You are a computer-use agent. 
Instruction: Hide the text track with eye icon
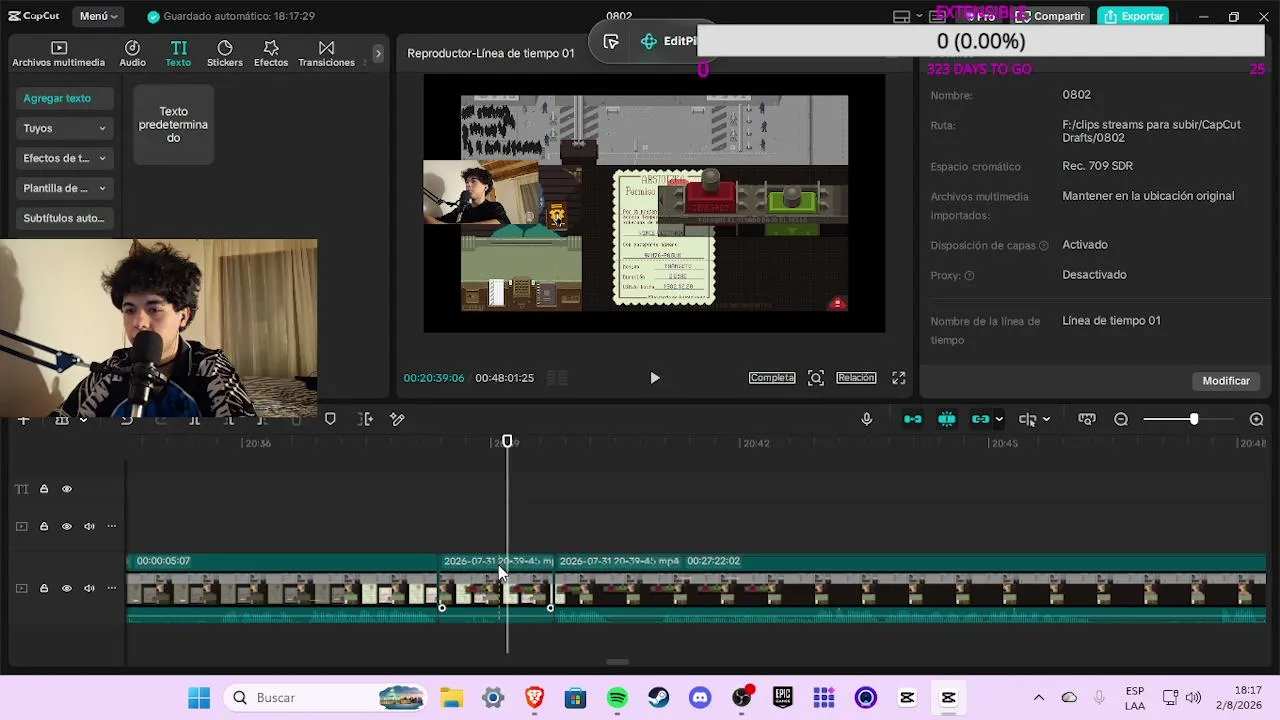[67, 489]
